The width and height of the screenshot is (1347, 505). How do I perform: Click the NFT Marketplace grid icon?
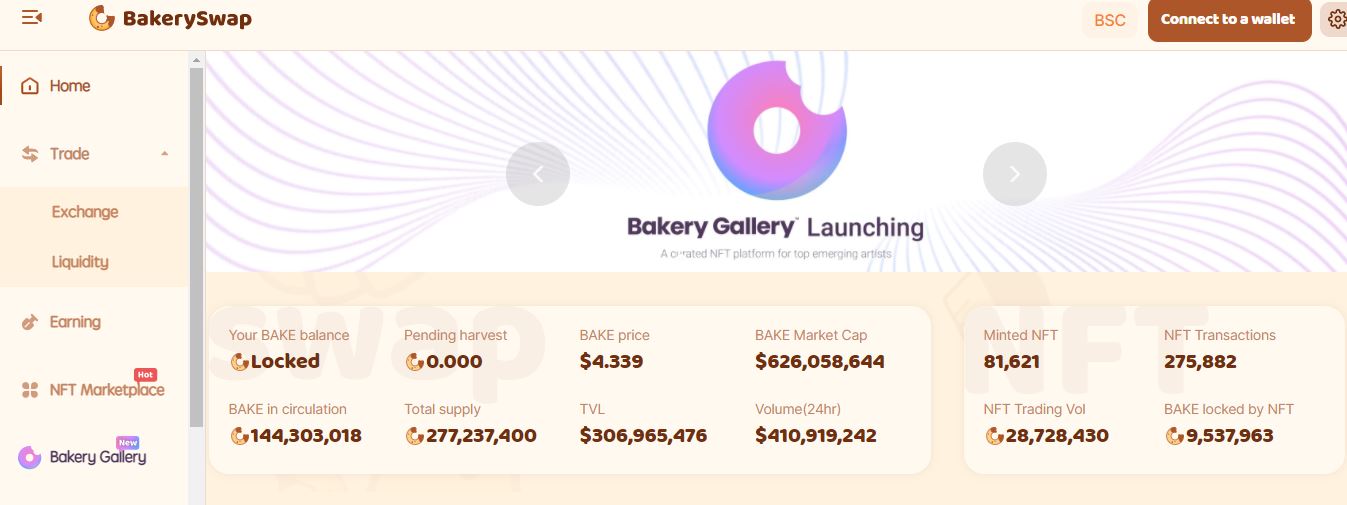pos(30,390)
